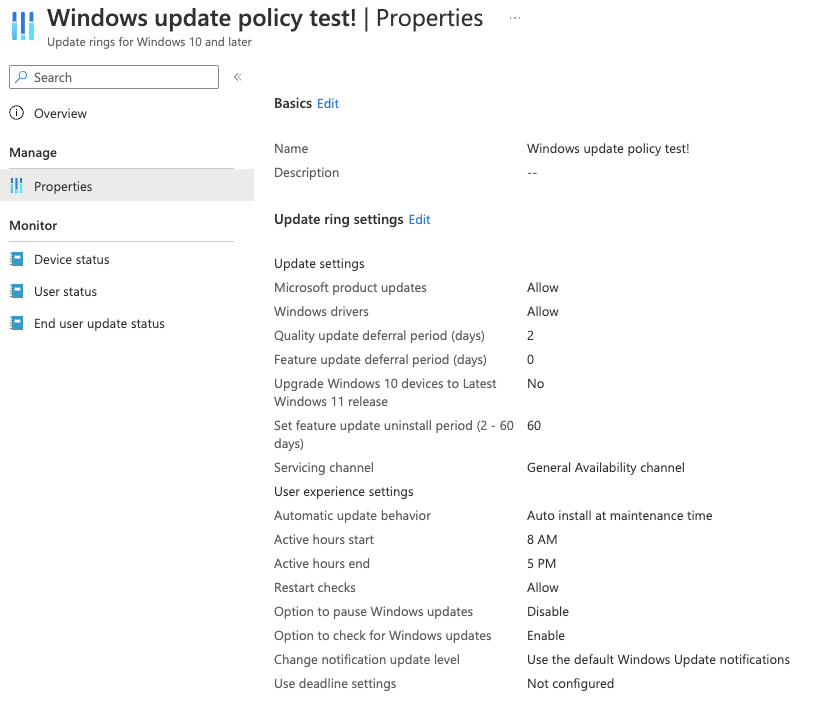Viewport: 836px width, 703px height.
Task: Open the User status report
Action: coord(65,292)
